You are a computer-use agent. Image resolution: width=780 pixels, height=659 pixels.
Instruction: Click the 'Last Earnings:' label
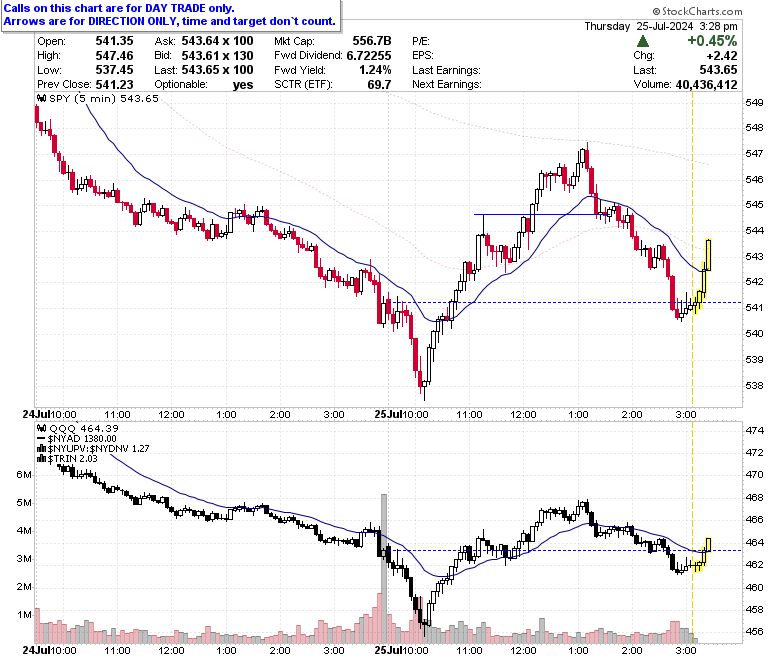tap(446, 70)
